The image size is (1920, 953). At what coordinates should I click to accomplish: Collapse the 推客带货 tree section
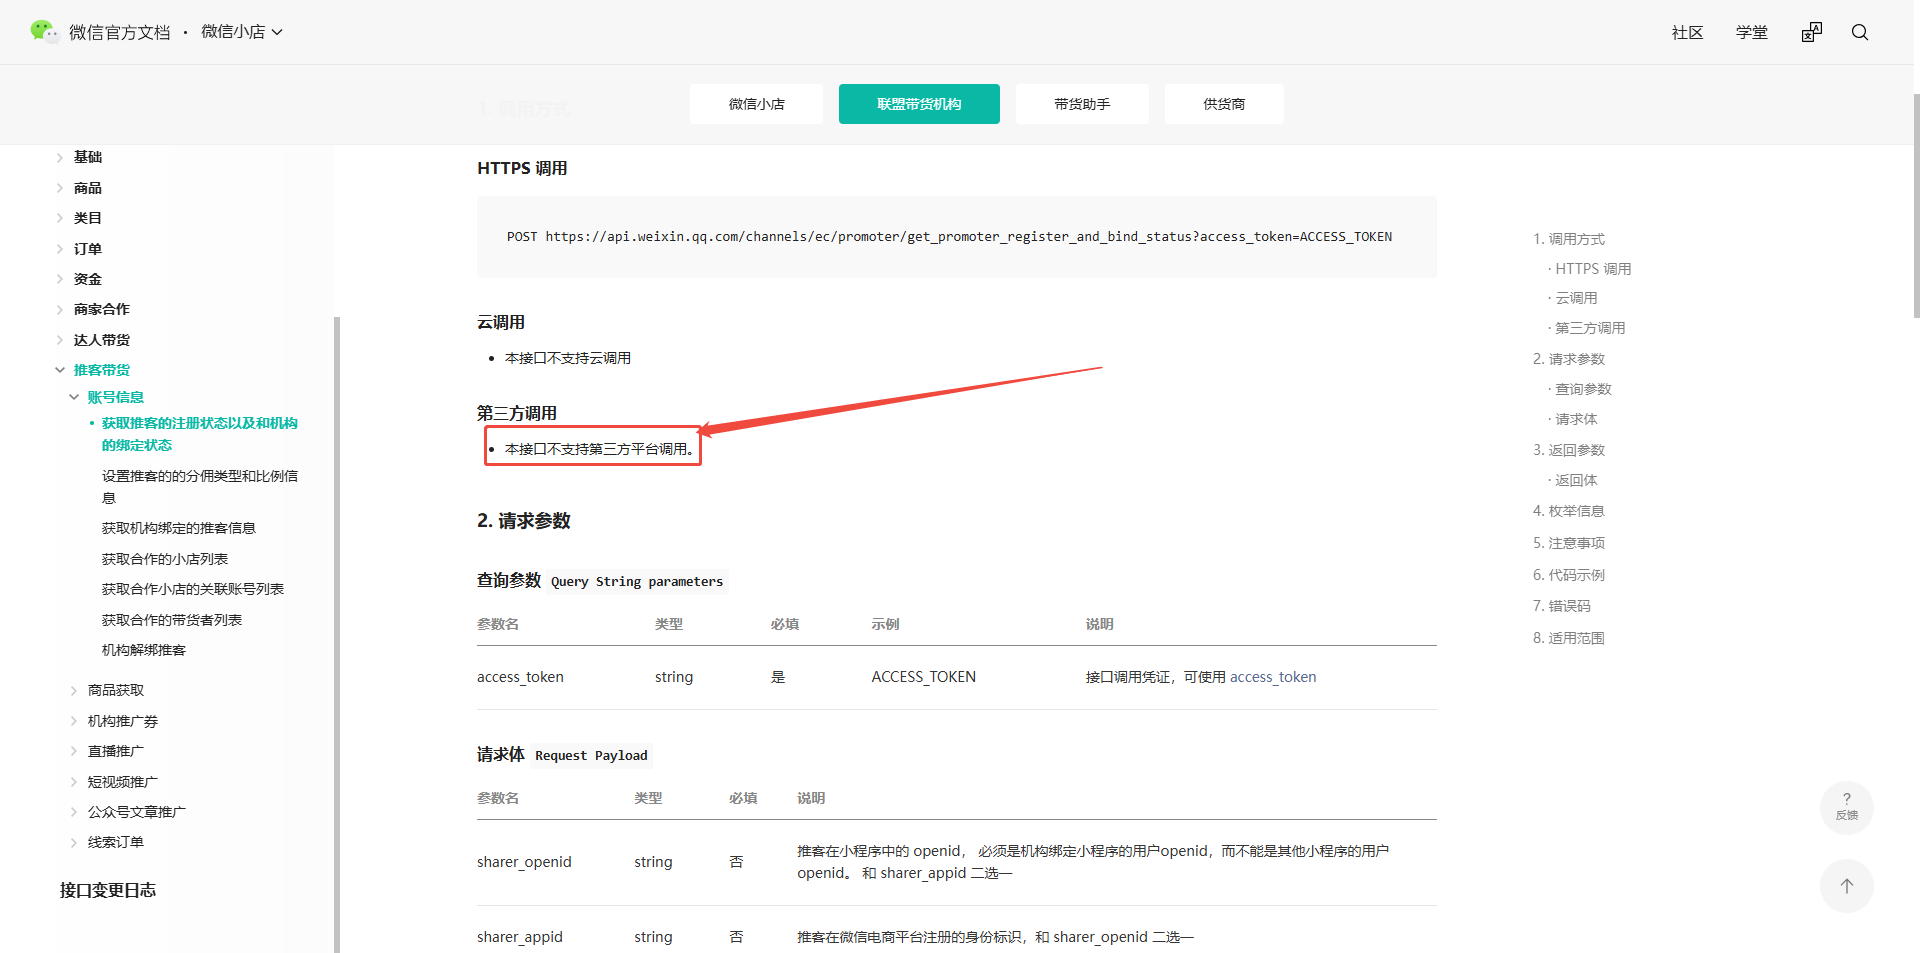[x=60, y=370]
